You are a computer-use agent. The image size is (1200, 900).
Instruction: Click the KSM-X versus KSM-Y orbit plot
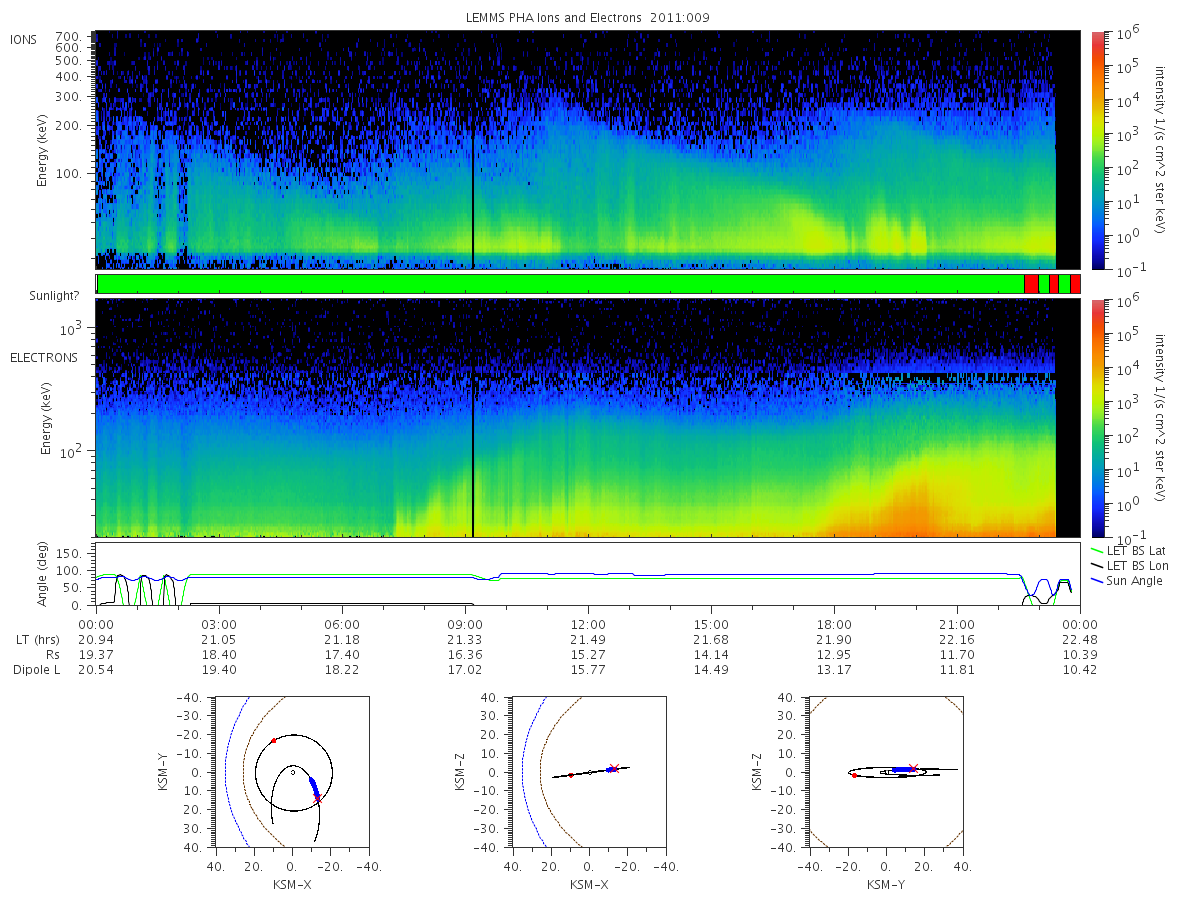click(291, 772)
